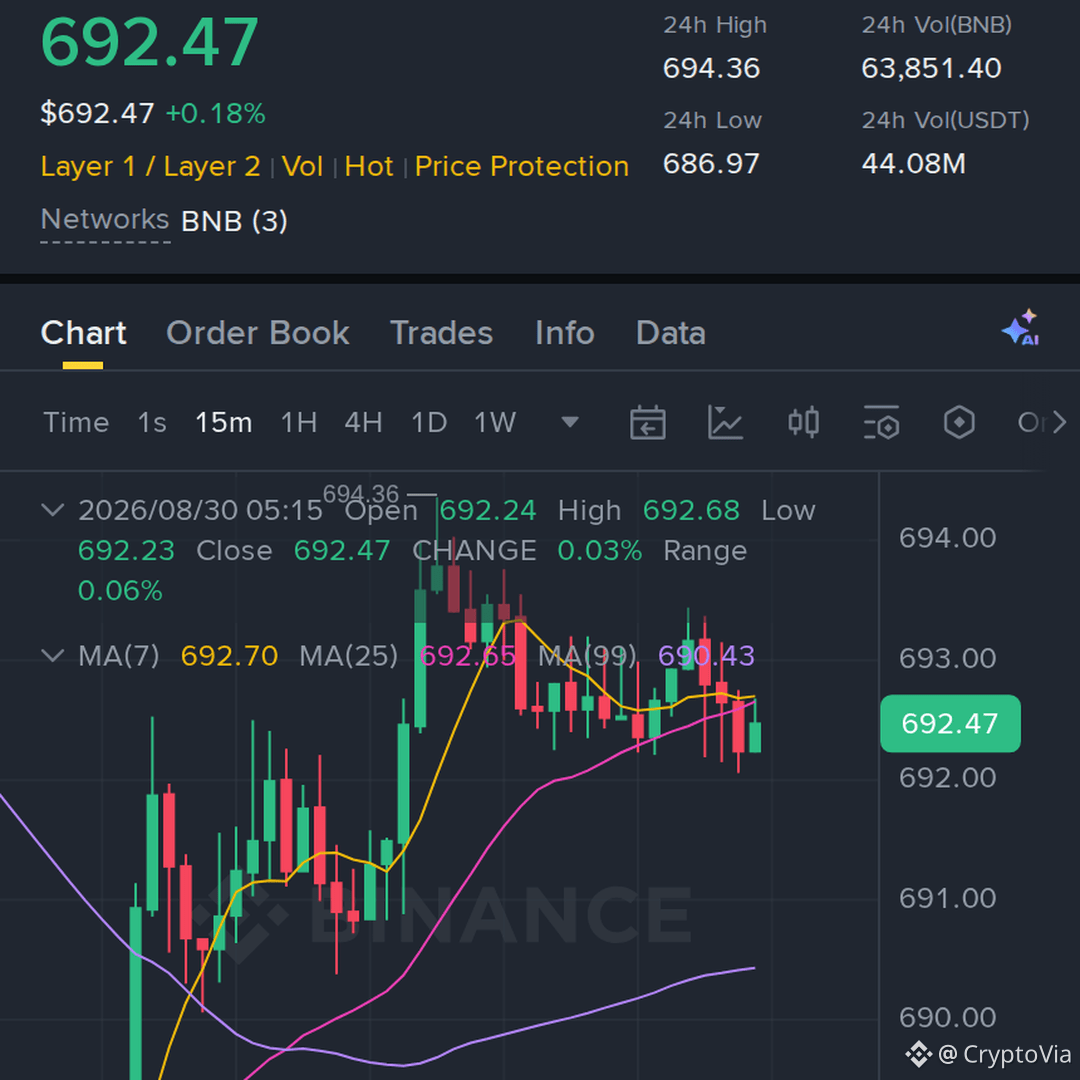1080x1080 pixels.
Task: Select the 1D interval
Action: 429,422
